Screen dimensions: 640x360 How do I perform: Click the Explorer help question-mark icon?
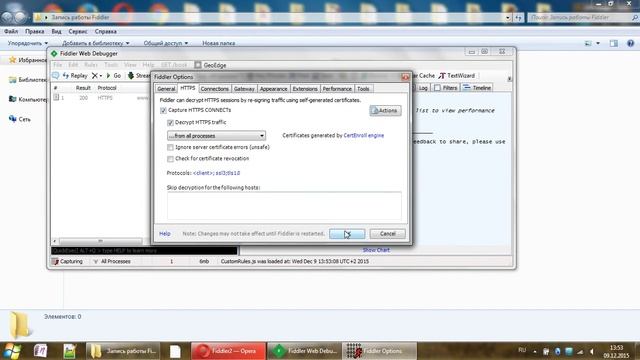(630, 43)
